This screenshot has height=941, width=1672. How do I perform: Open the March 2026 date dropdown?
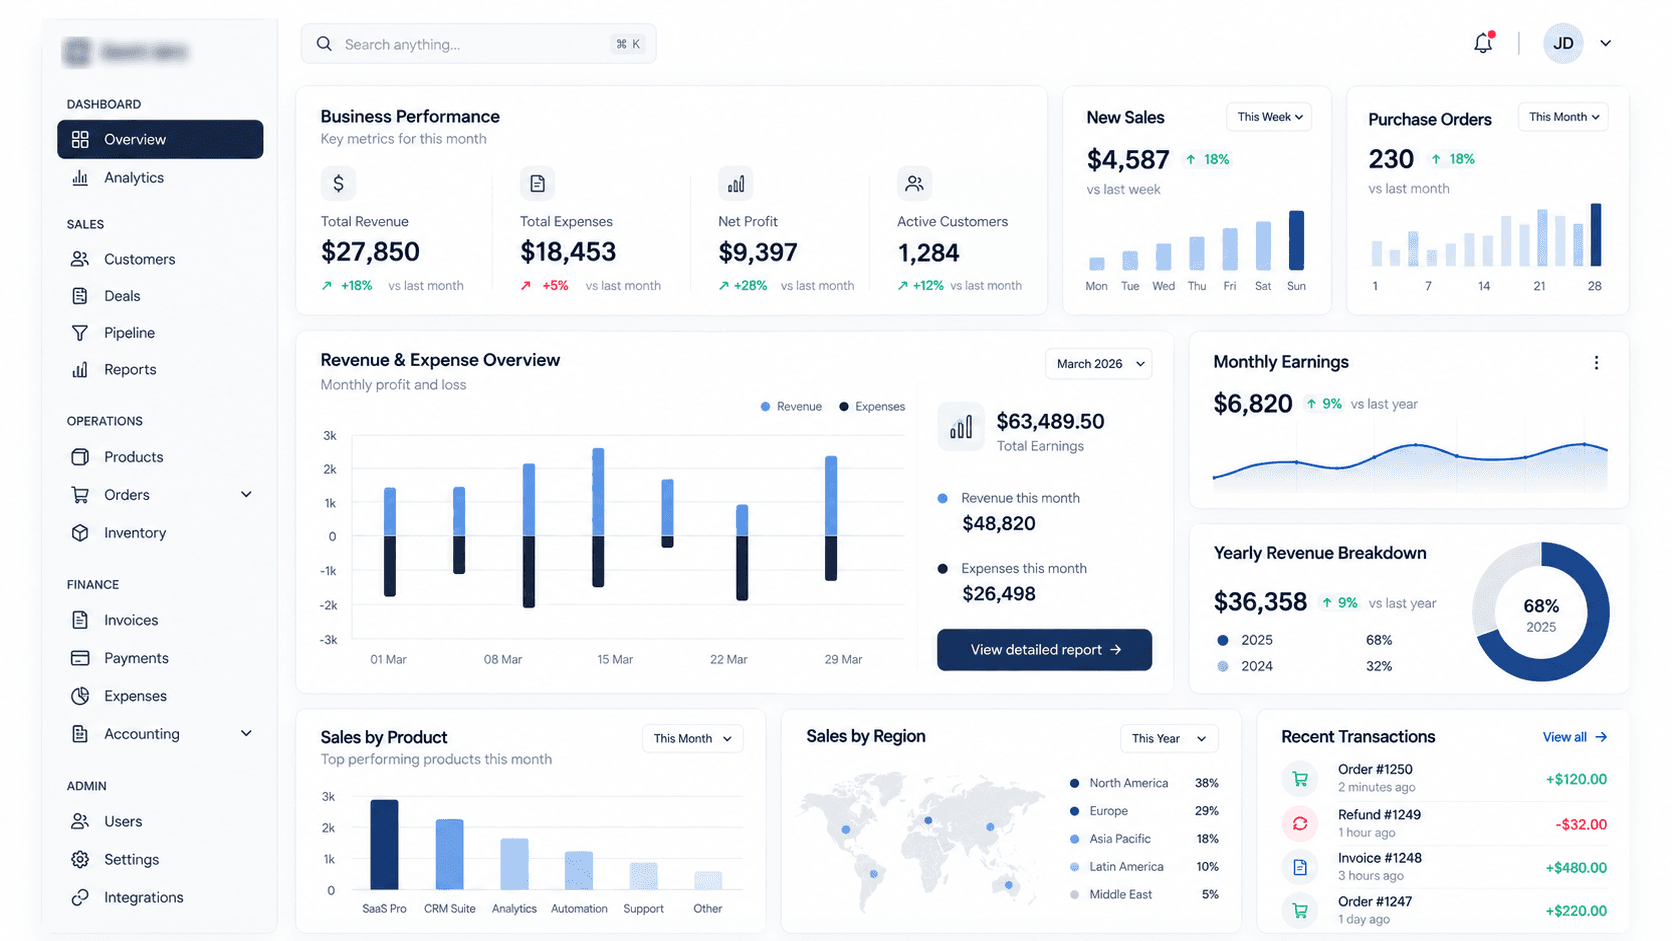tap(1099, 364)
